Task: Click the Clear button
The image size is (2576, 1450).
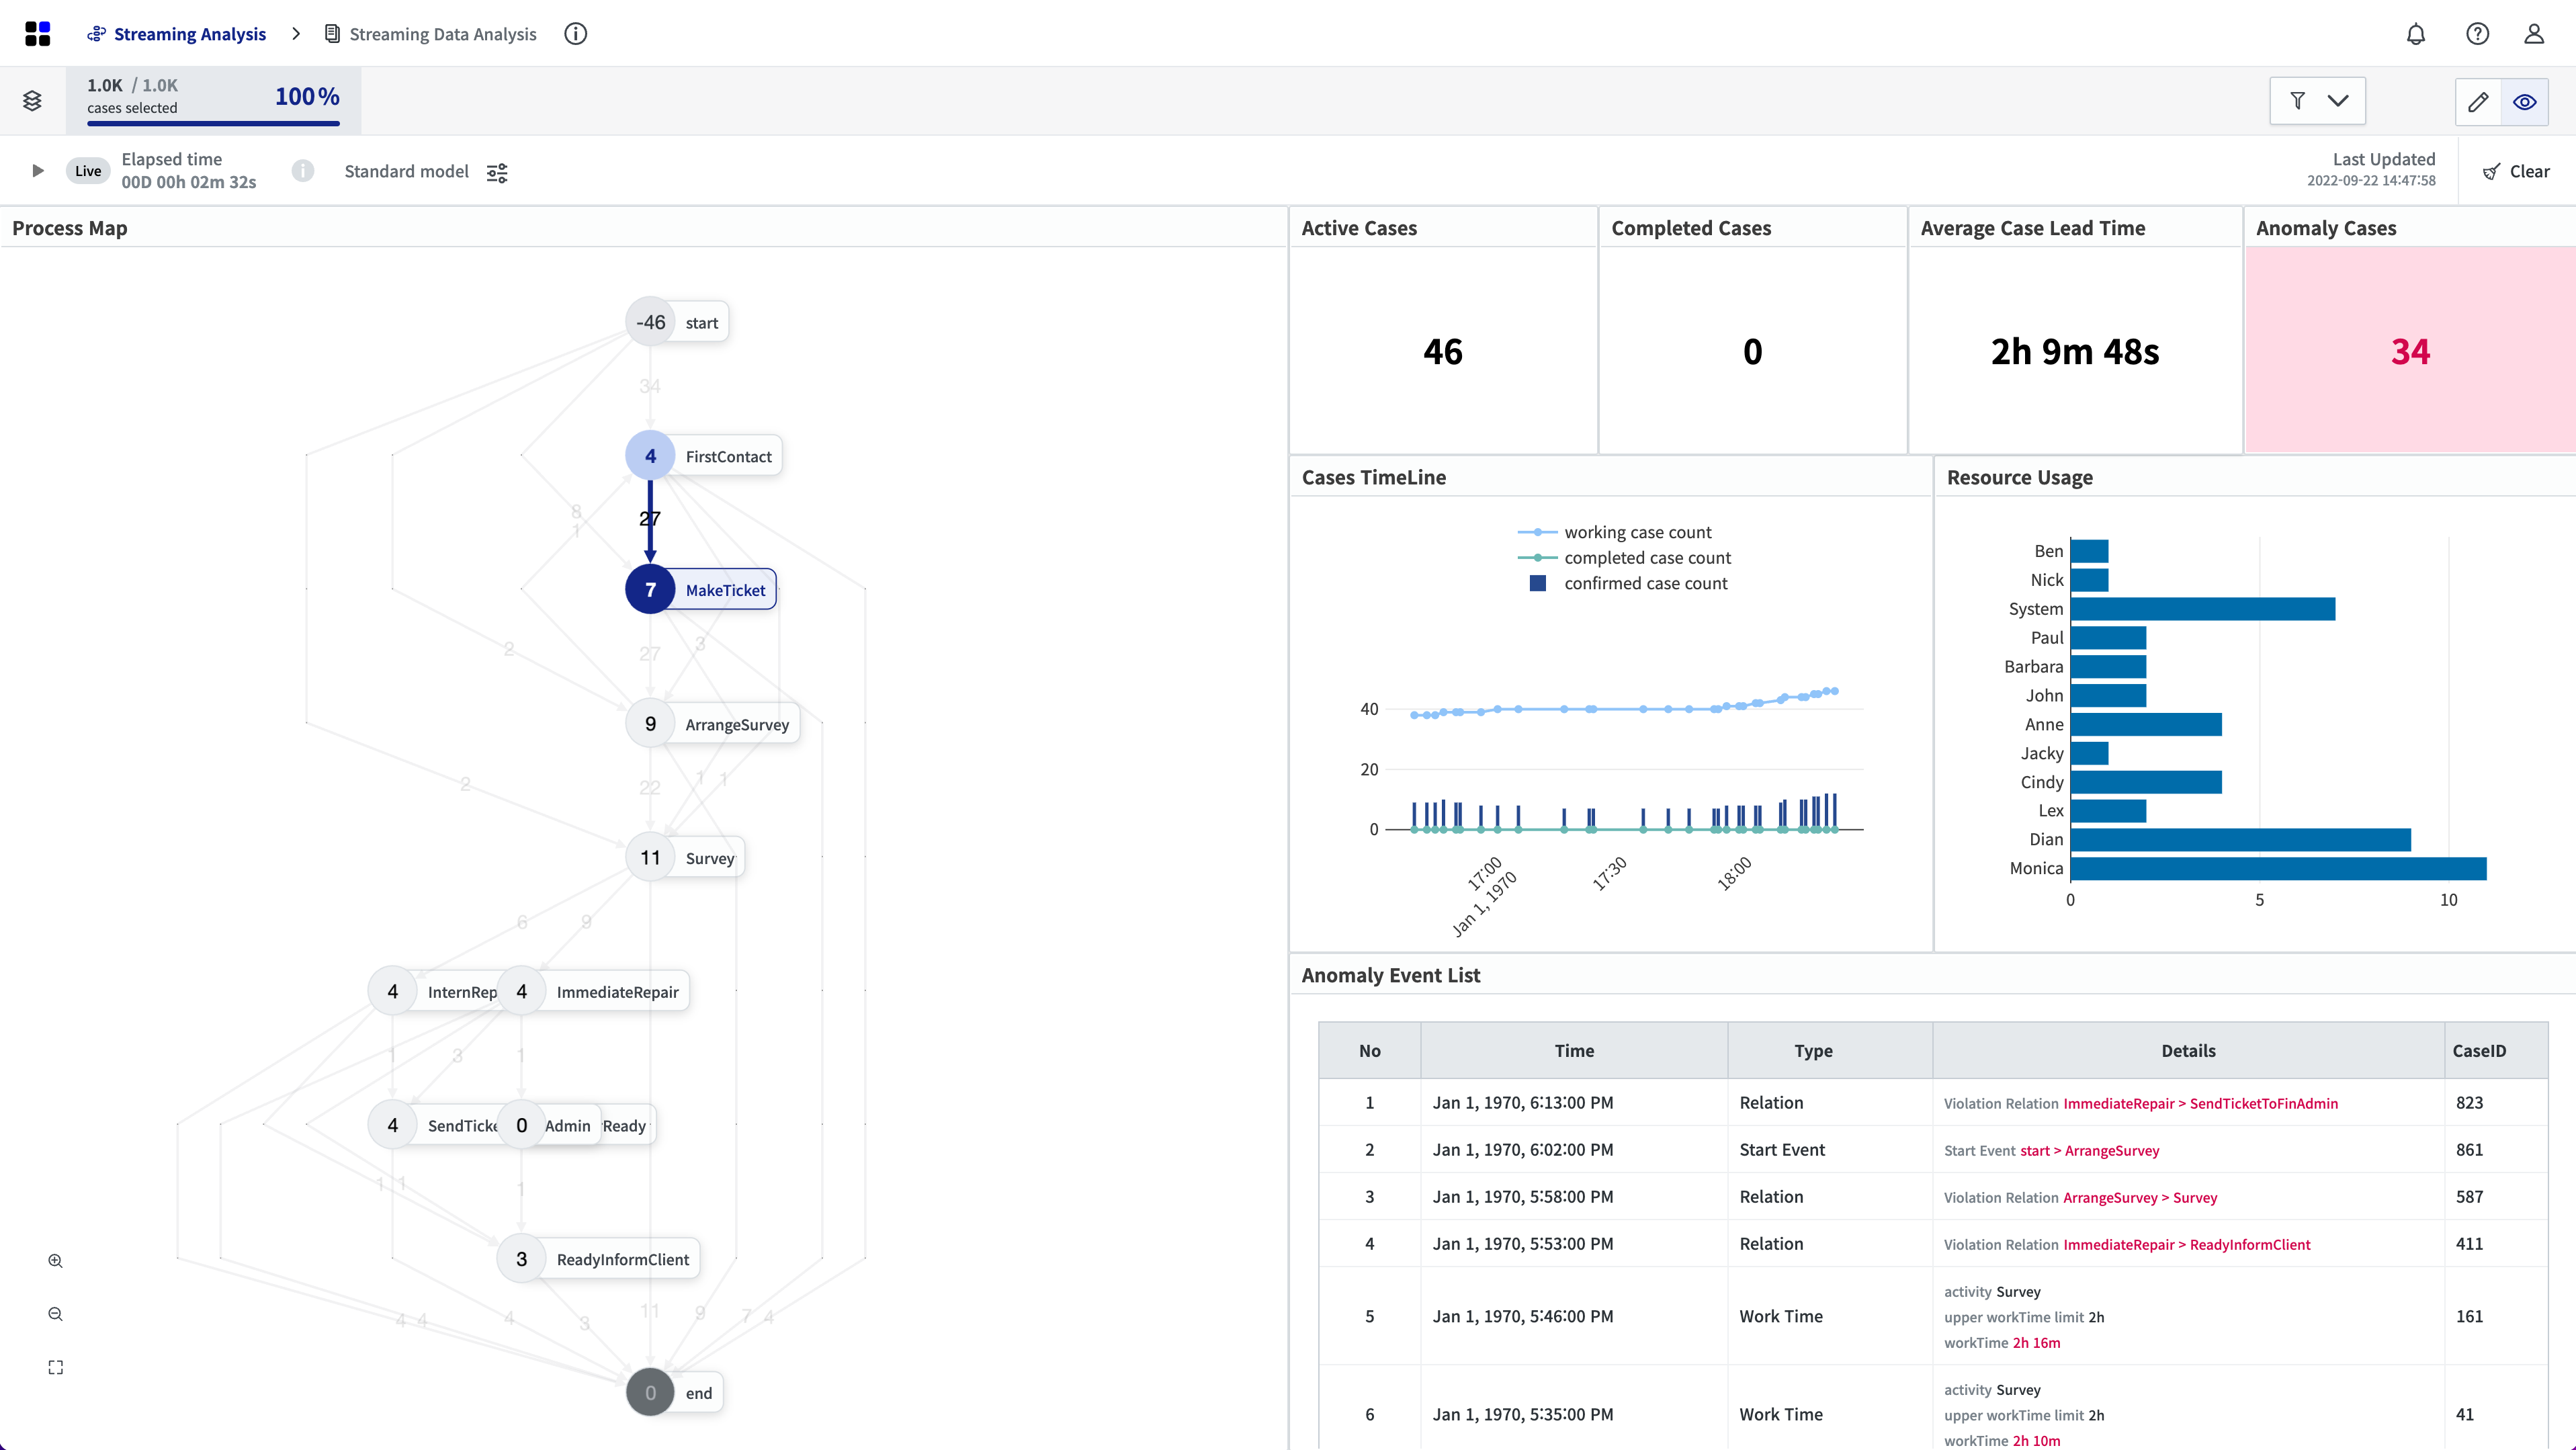Action: (x=2516, y=172)
